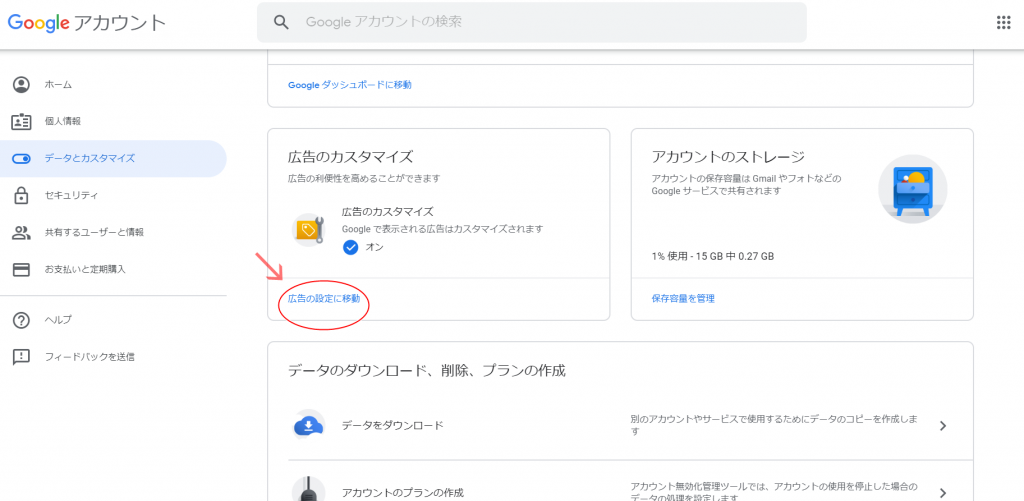Click the ヘルプ question mark icon
1024x501 pixels.
(22, 320)
